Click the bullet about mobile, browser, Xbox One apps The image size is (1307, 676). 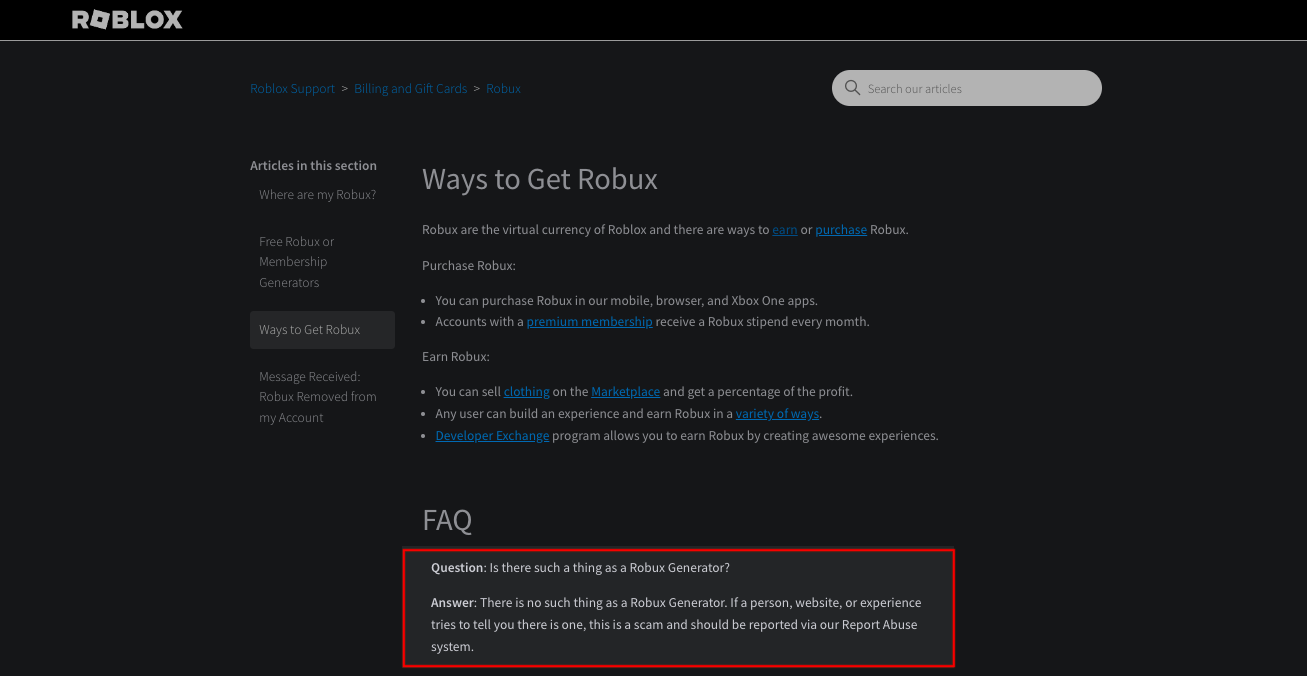coord(627,300)
